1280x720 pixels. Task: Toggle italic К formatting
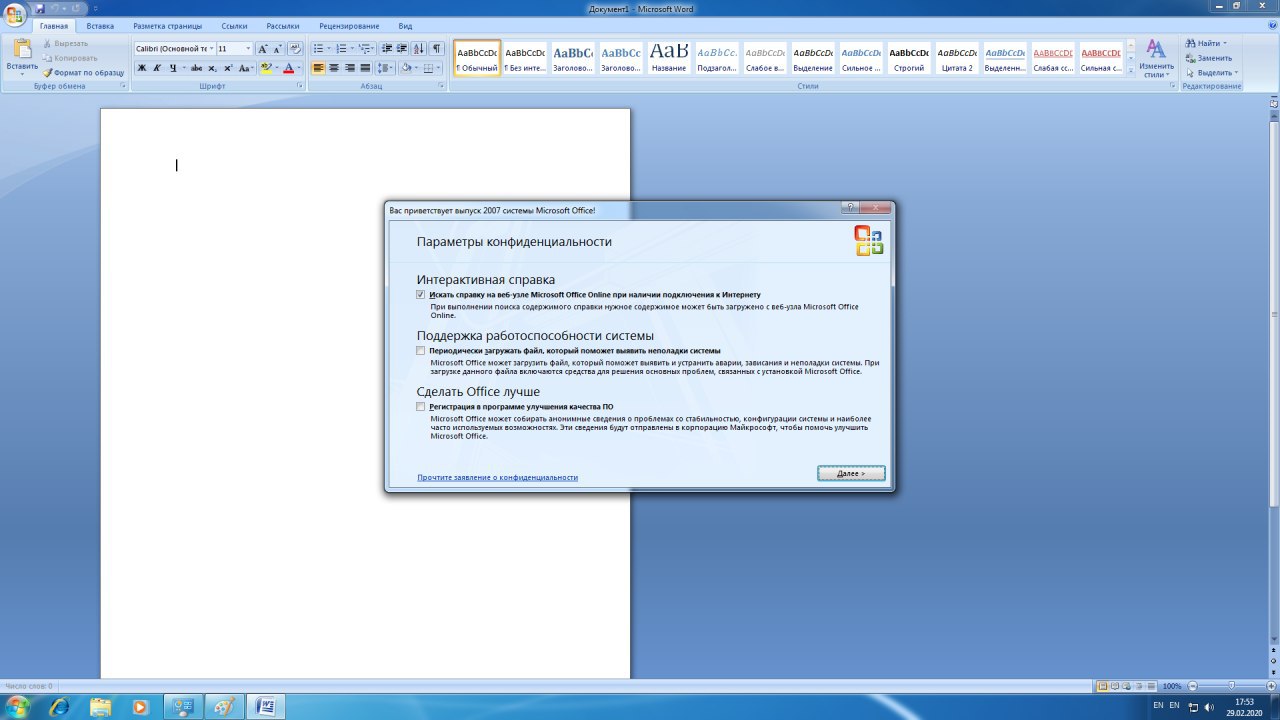[x=156, y=68]
